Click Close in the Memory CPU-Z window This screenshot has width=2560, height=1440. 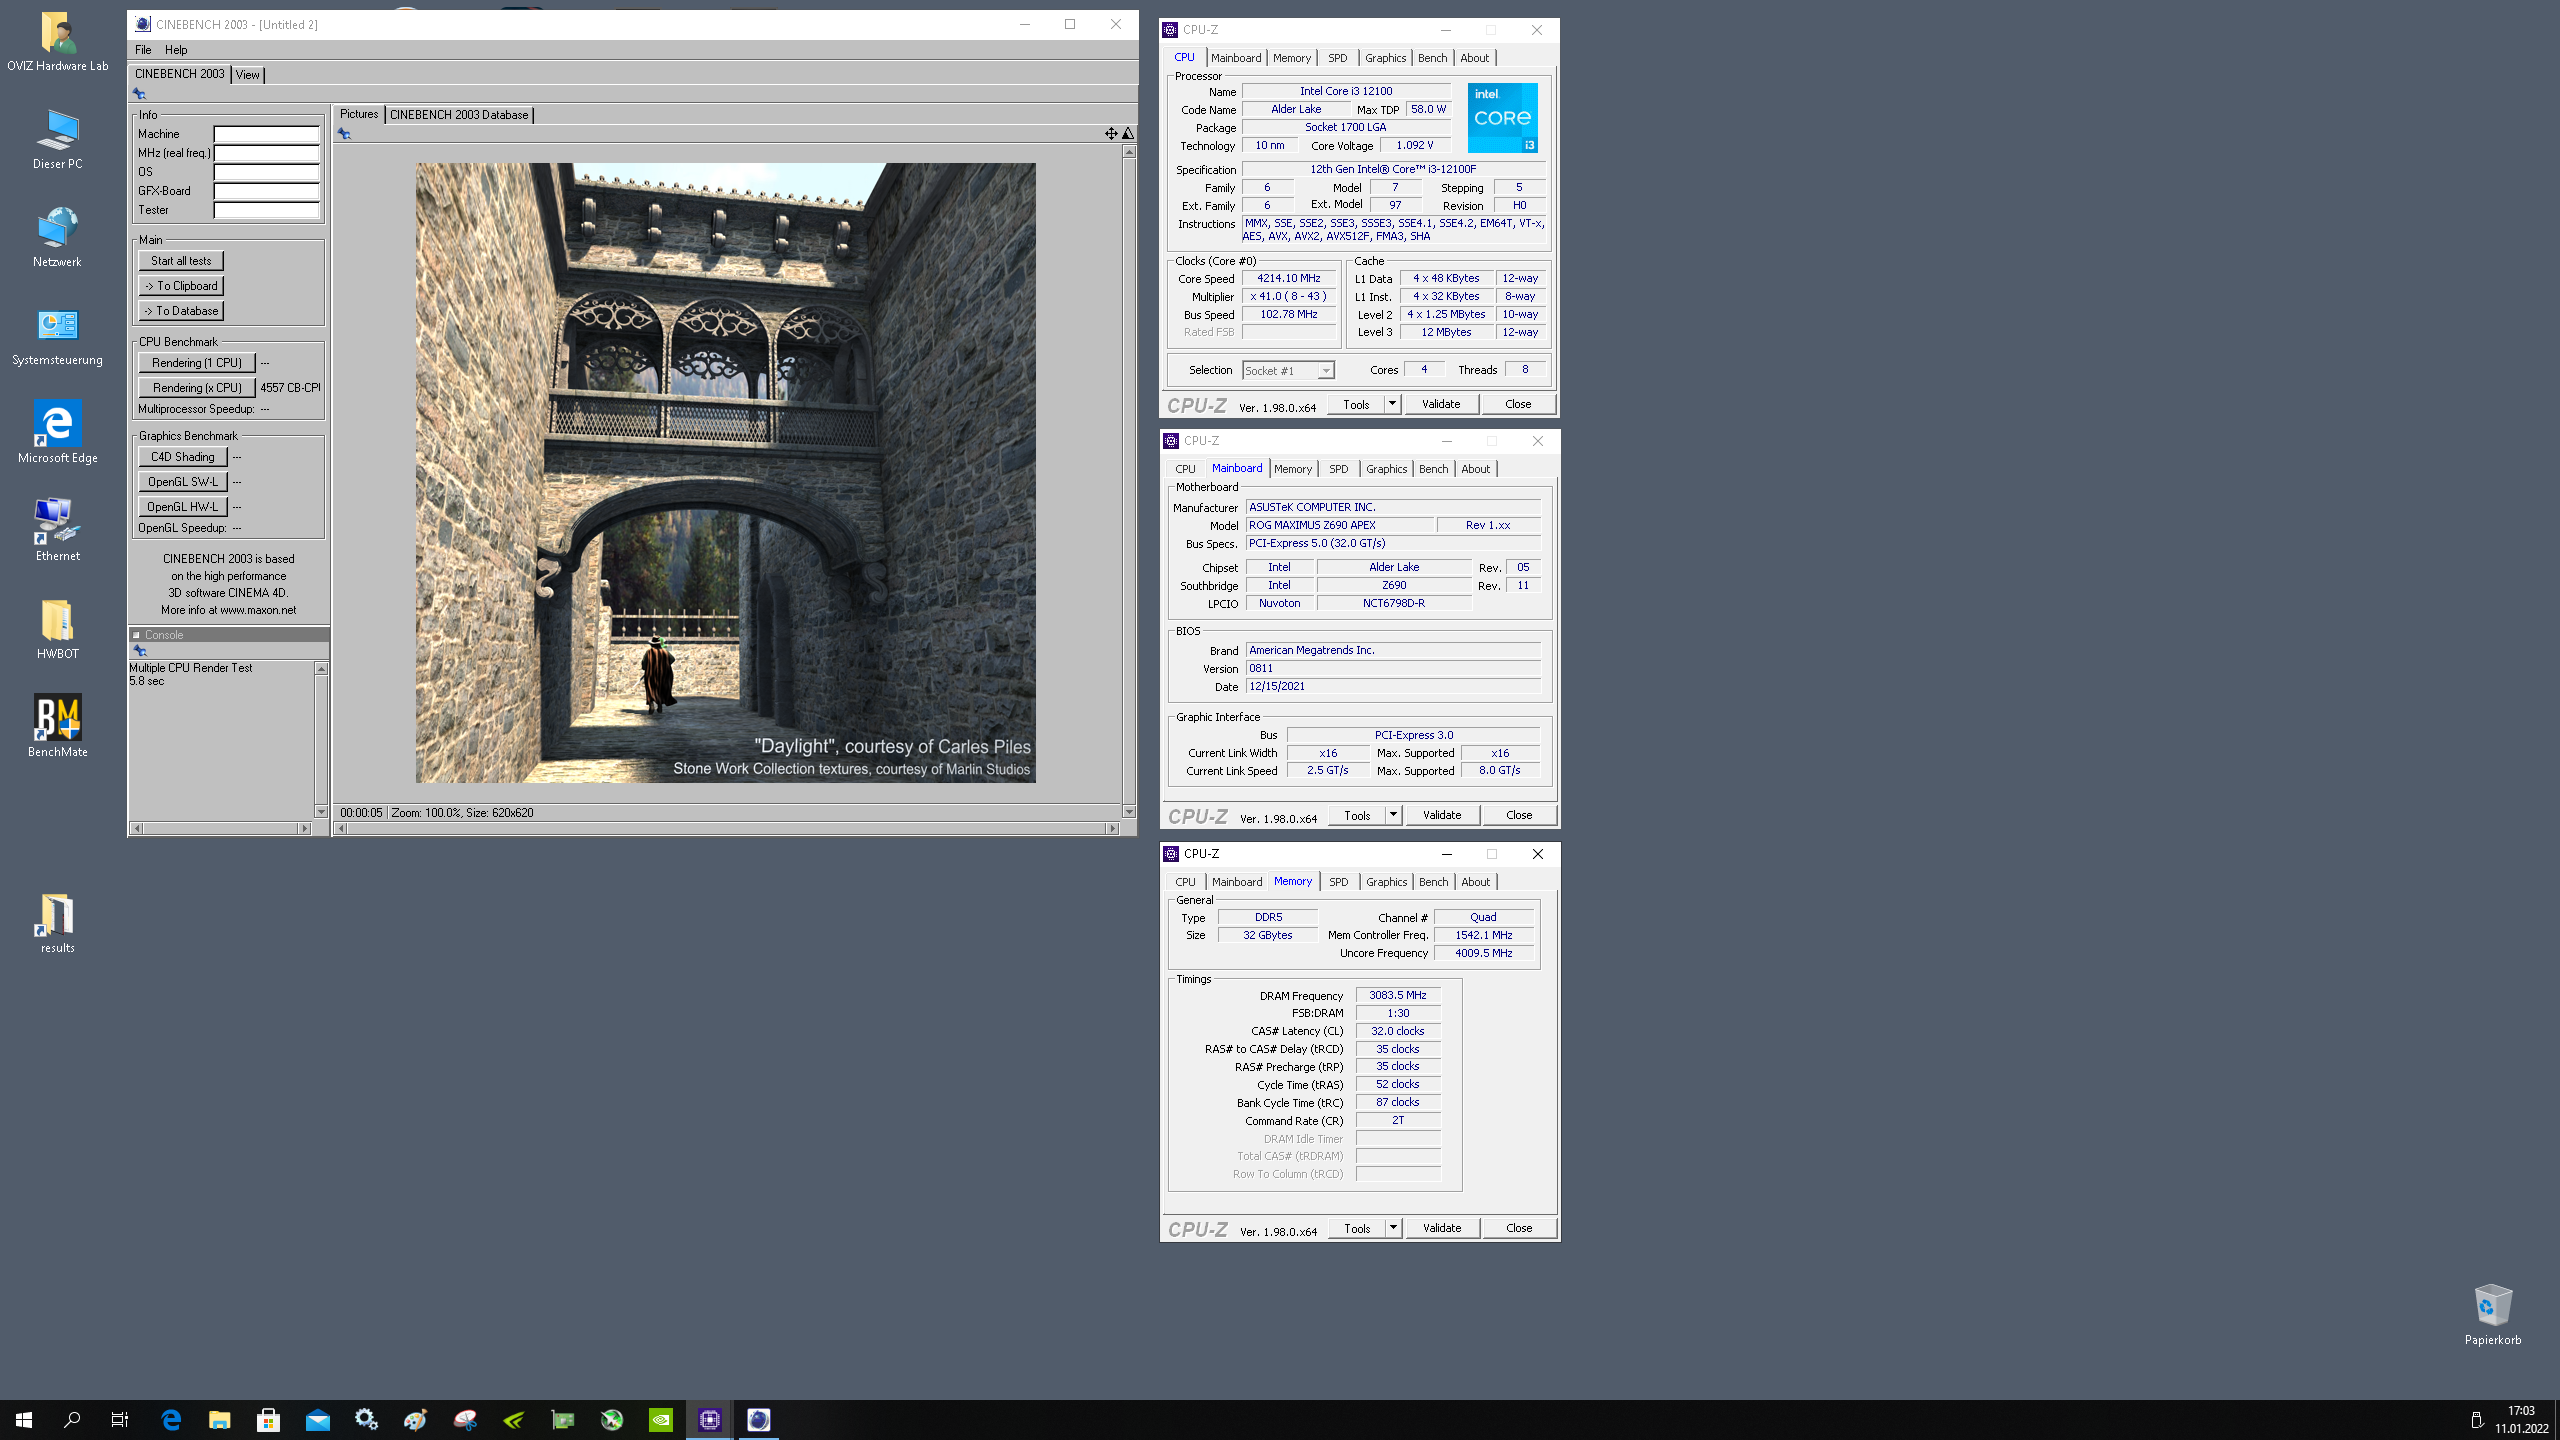click(x=1519, y=1228)
